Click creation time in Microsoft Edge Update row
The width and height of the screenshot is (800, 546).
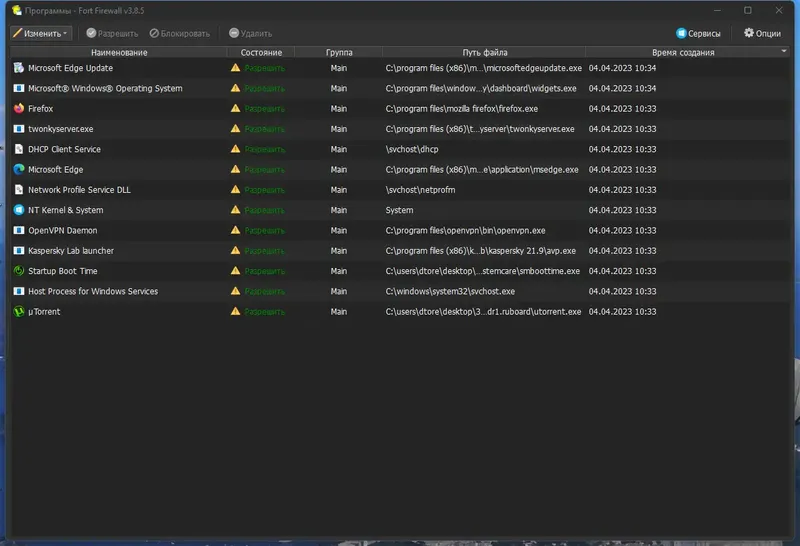click(x=622, y=68)
